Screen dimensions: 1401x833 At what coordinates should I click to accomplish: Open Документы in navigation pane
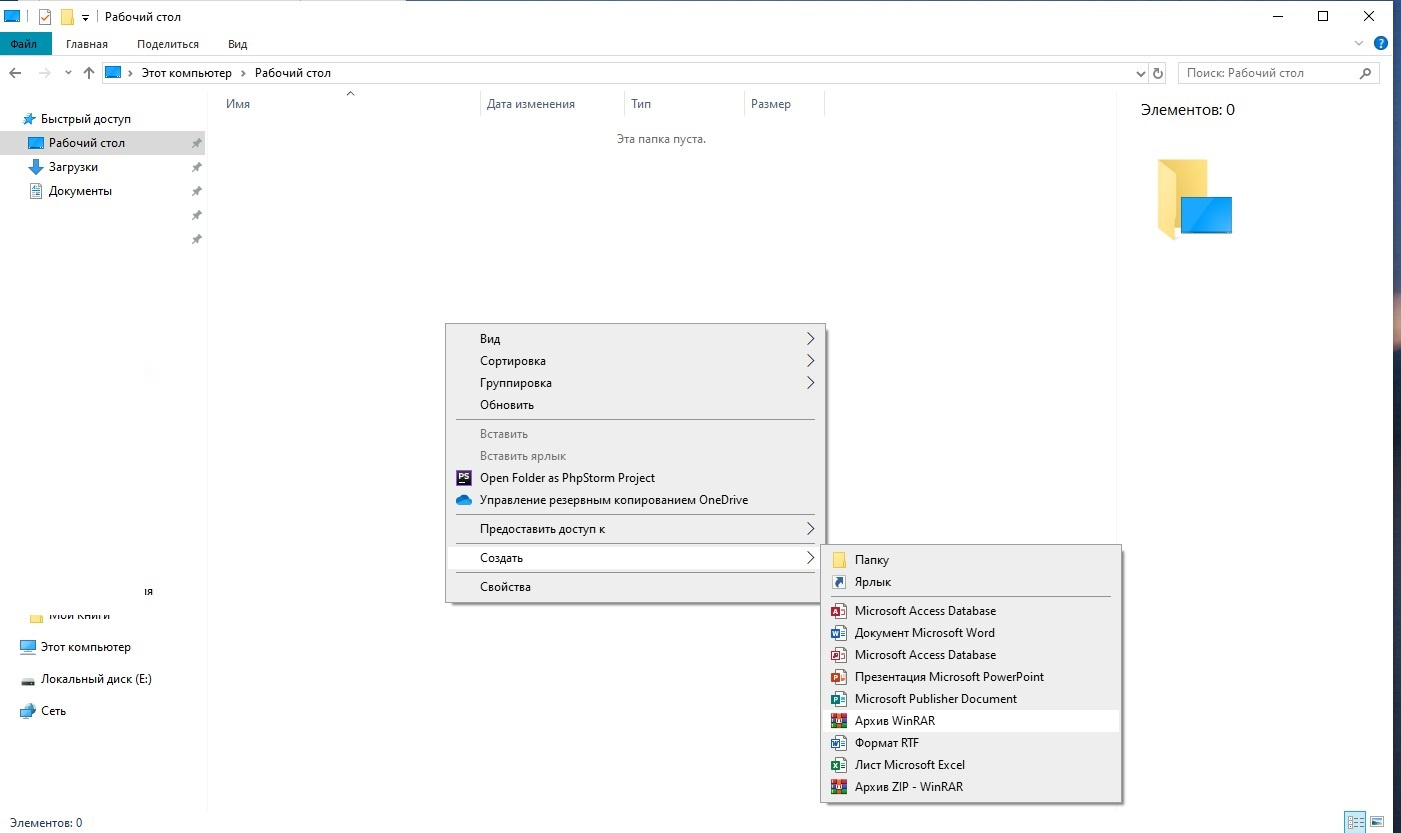80,191
